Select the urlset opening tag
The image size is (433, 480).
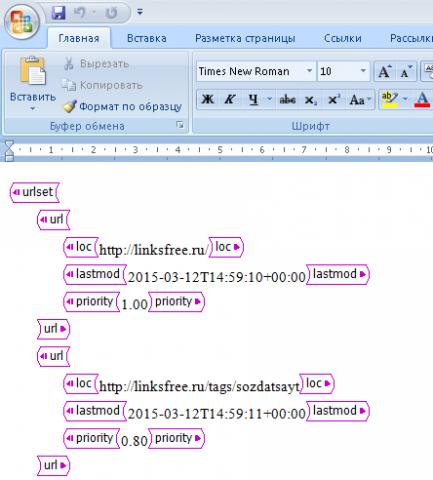pos(35,192)
